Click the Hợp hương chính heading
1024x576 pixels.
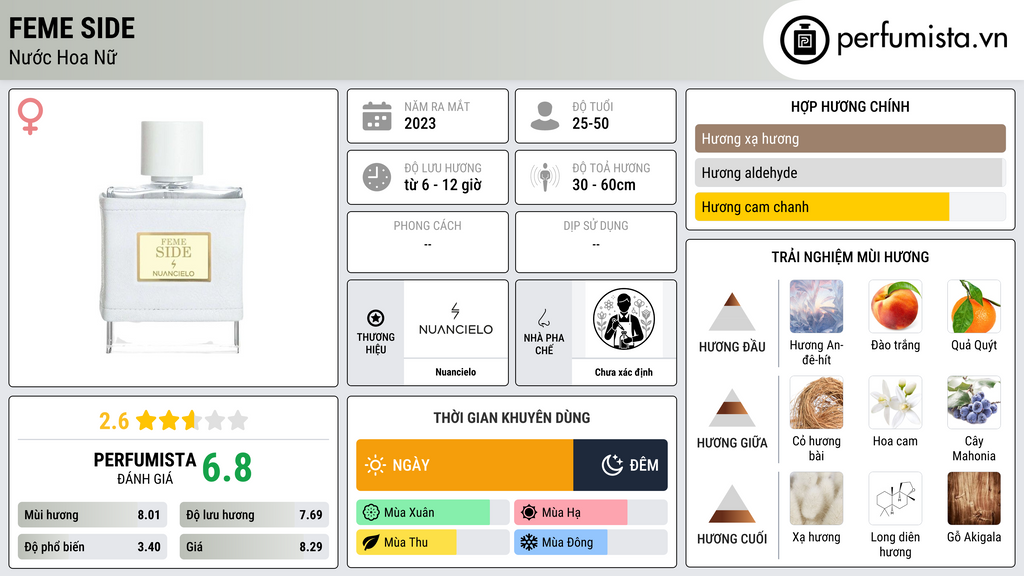pyautogui.click(x=850, y=106)
